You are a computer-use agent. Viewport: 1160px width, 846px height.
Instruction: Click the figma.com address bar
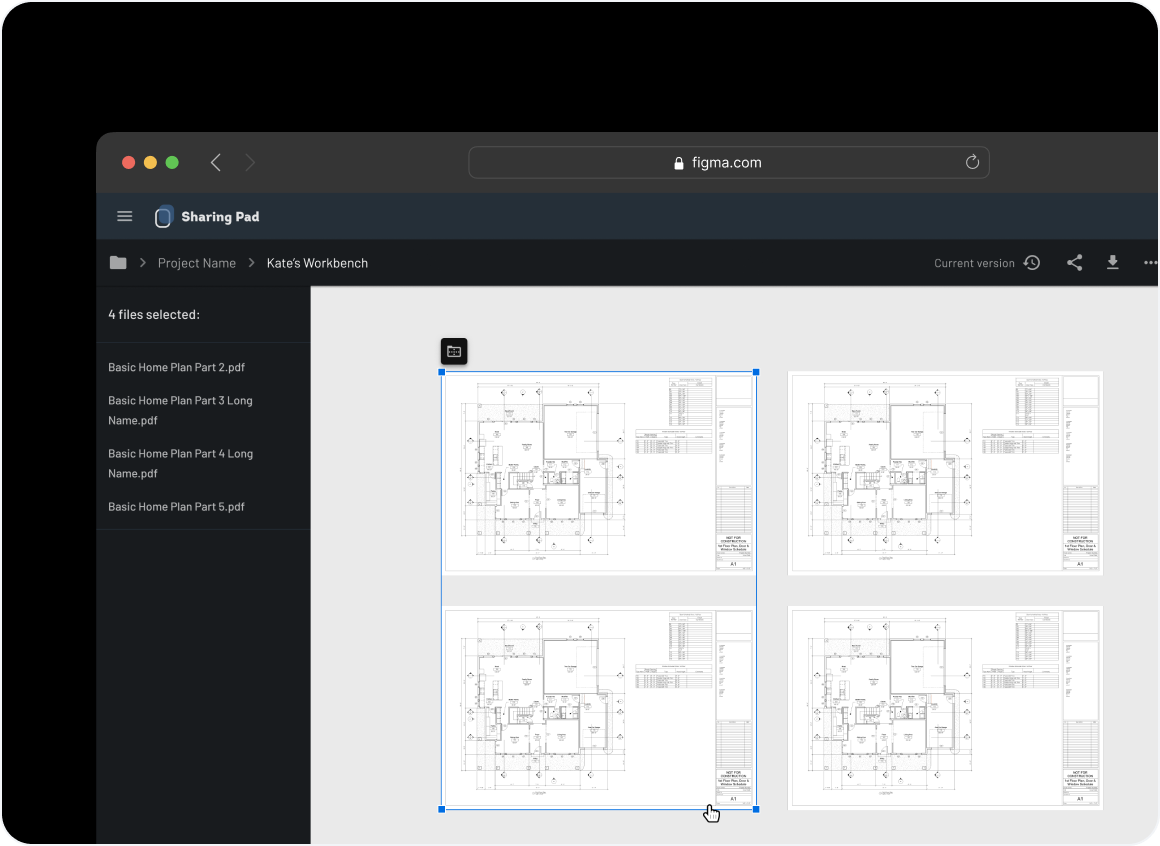729,162
